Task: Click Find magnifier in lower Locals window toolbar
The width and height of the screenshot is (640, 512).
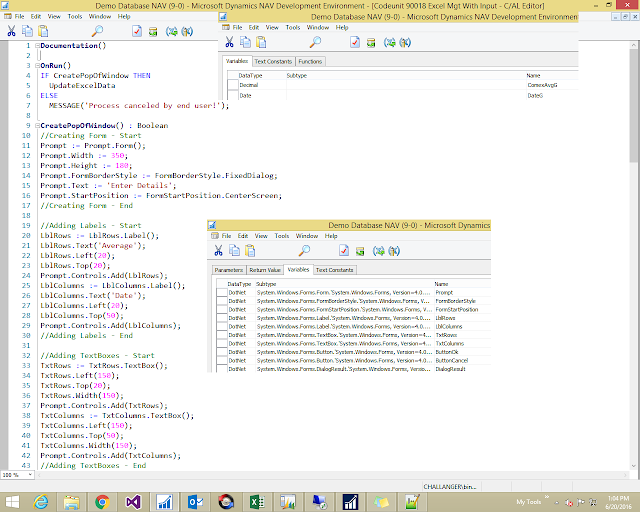Action: (x=304, y=251)
